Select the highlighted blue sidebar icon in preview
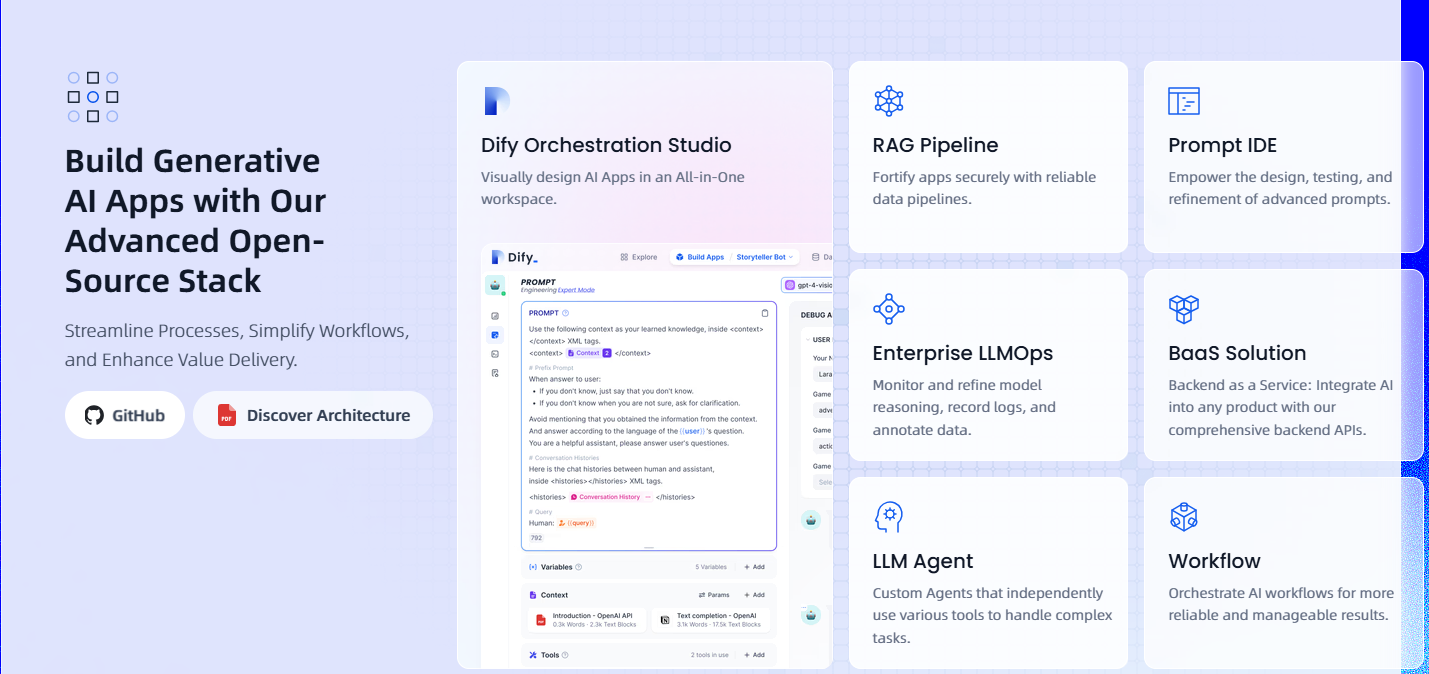The image size is (1429, 674). point(495,334)
